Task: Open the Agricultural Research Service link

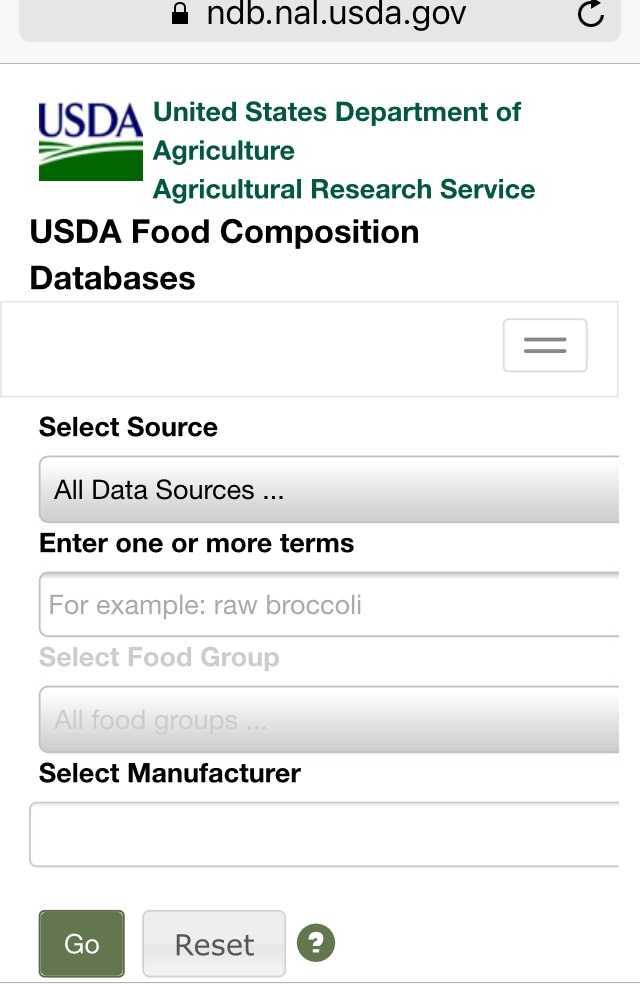Action: [344, 189]
